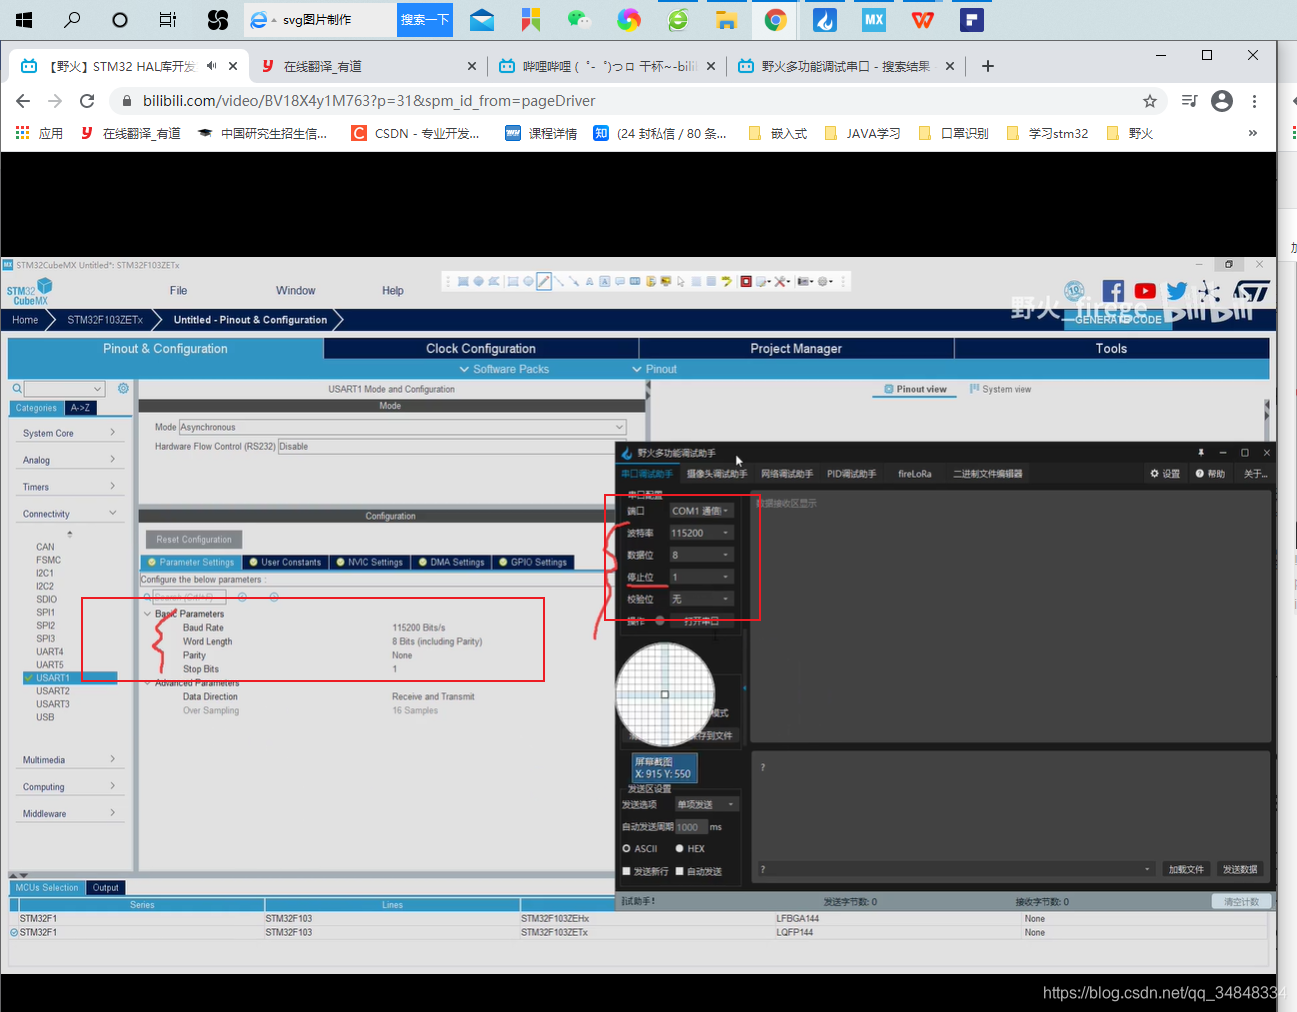Click the YouTube icon in CubeMX

[x=1145, y=291]
